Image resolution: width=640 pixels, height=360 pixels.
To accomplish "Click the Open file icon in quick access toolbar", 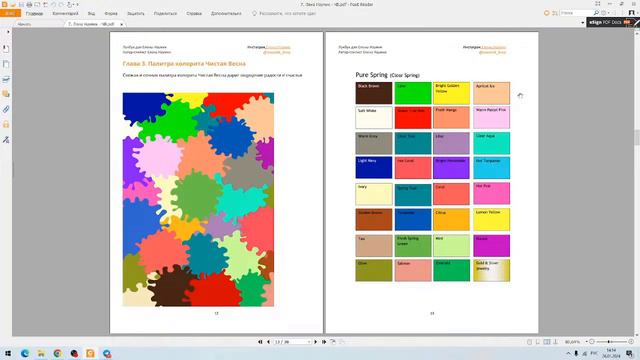I will point(13,4).
